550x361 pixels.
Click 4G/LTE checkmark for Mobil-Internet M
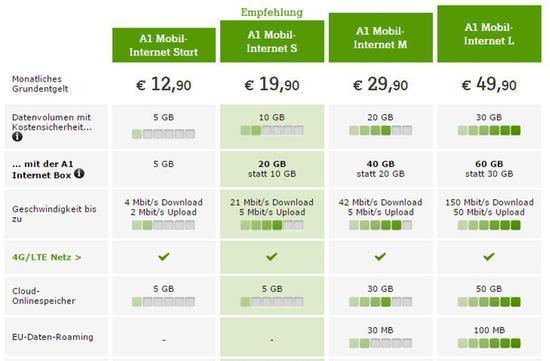pyautogui.click(x=380, y=256)
